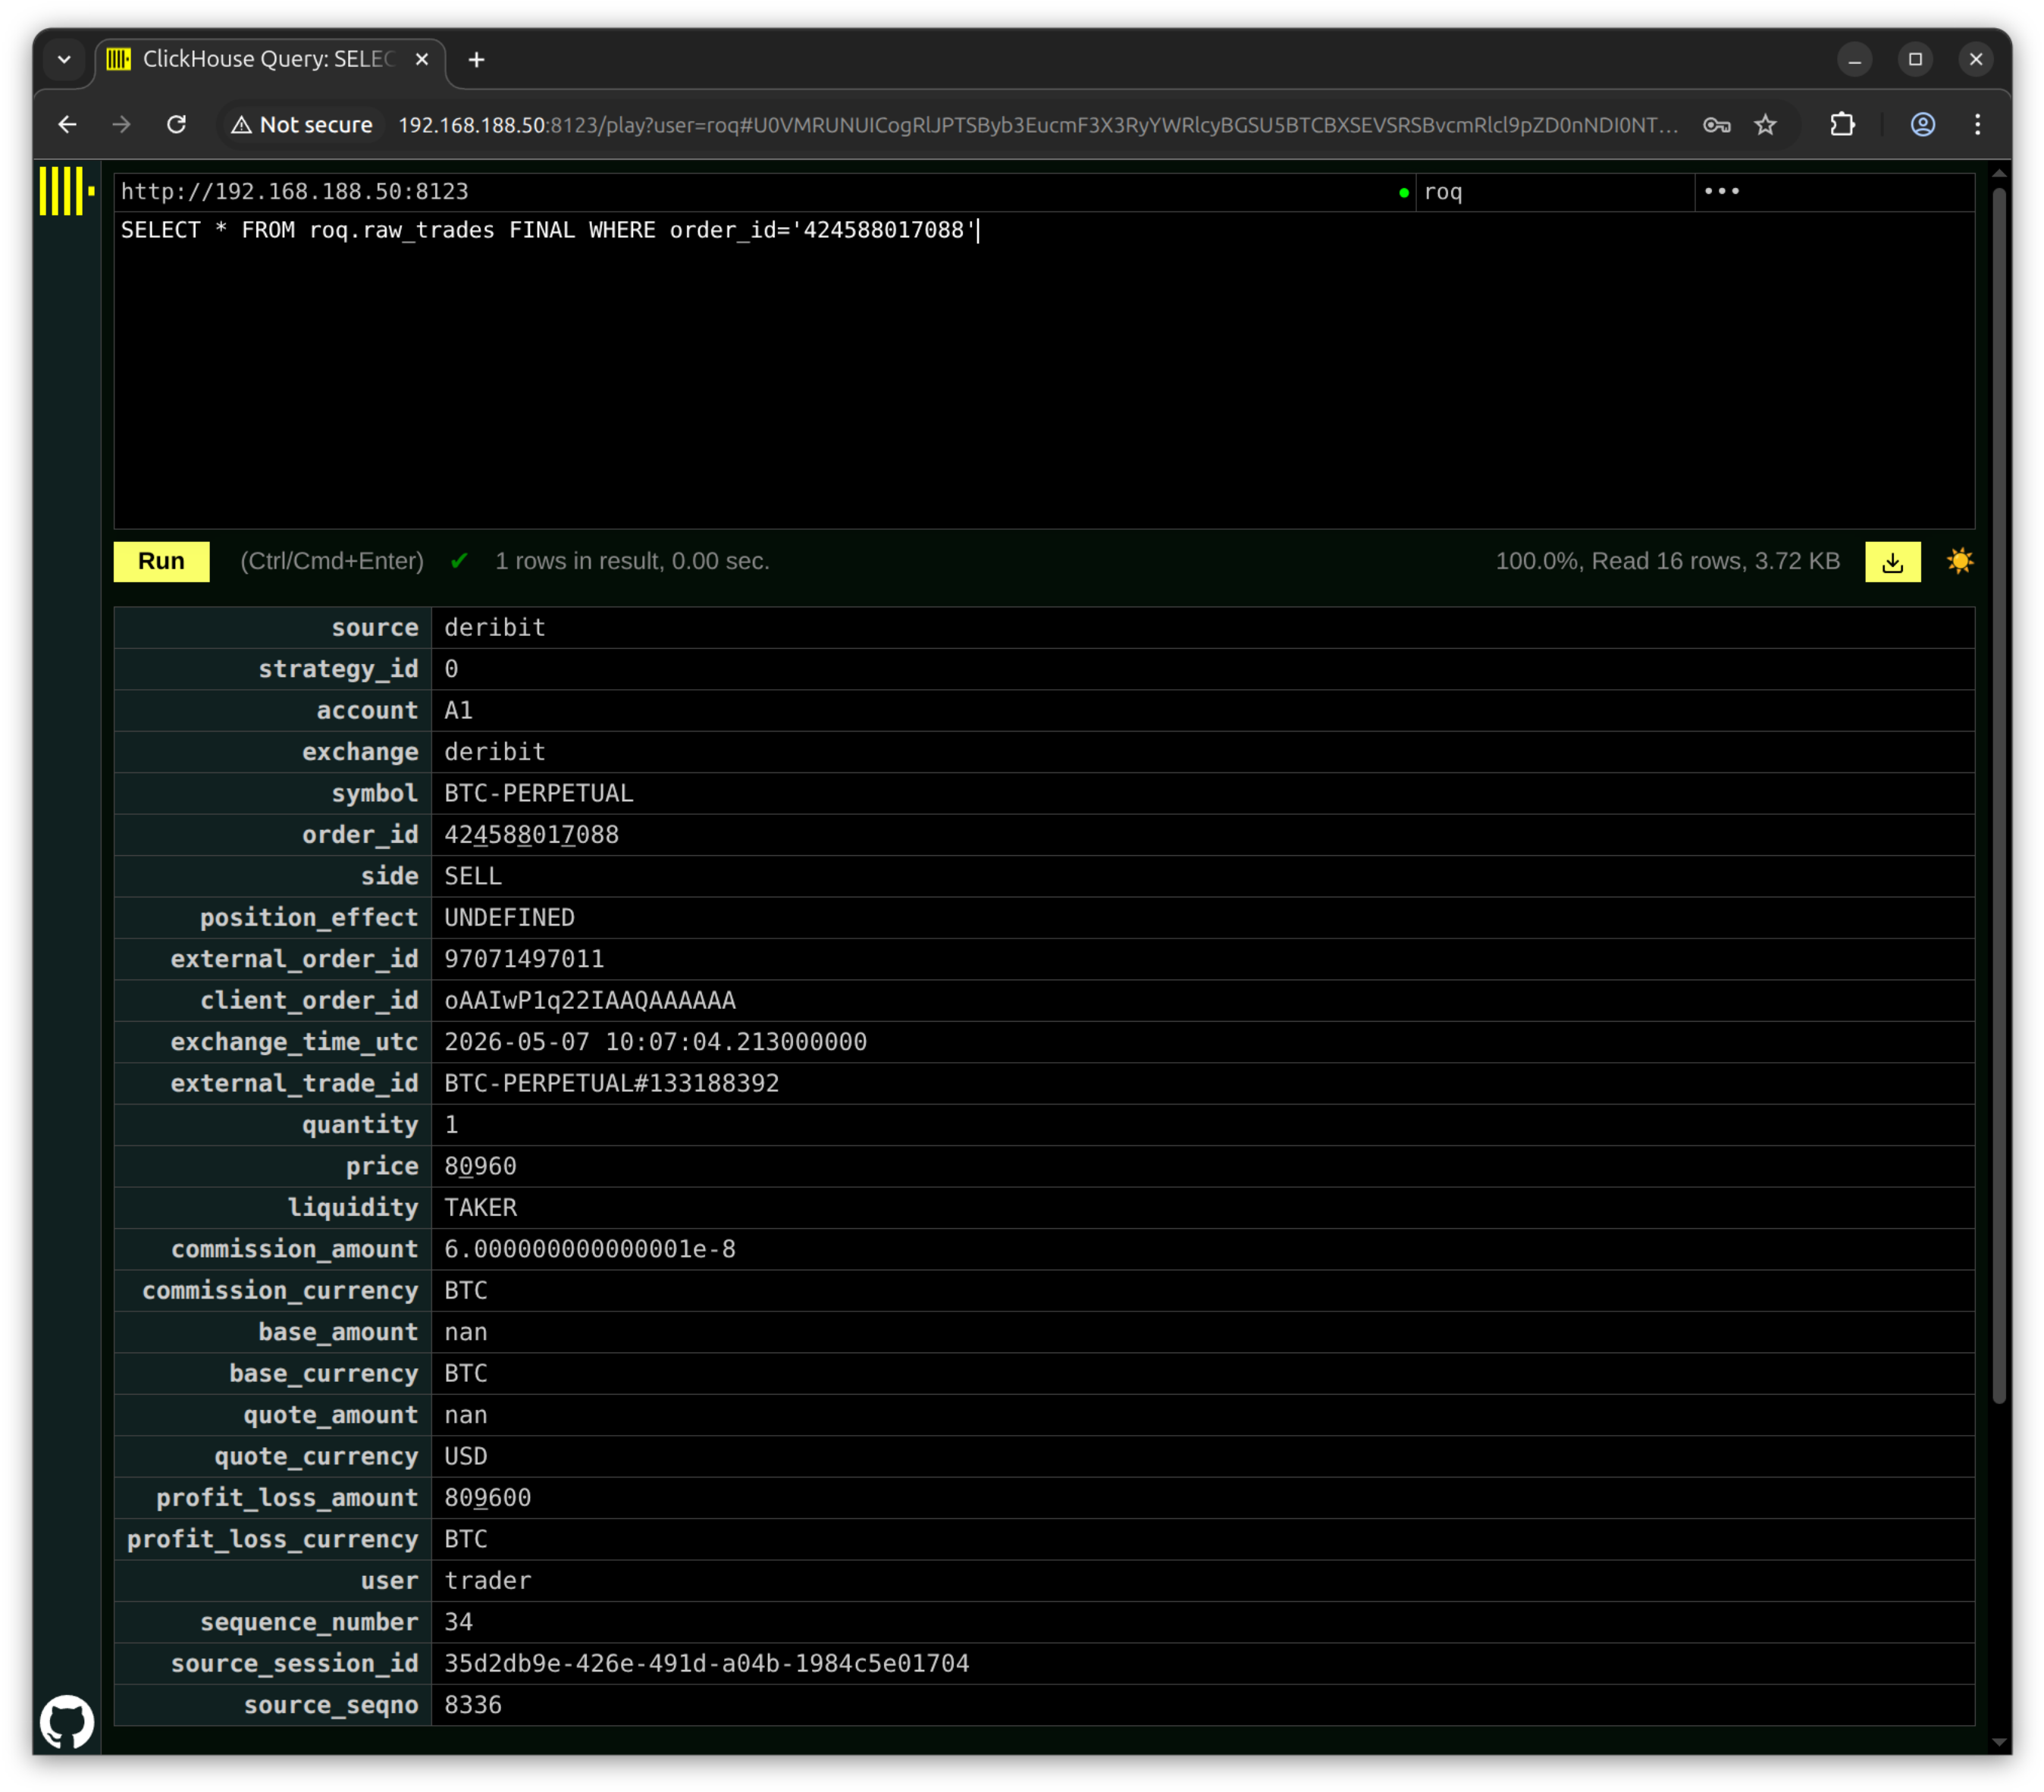Open the GitHub link icon

(67, 1721)
